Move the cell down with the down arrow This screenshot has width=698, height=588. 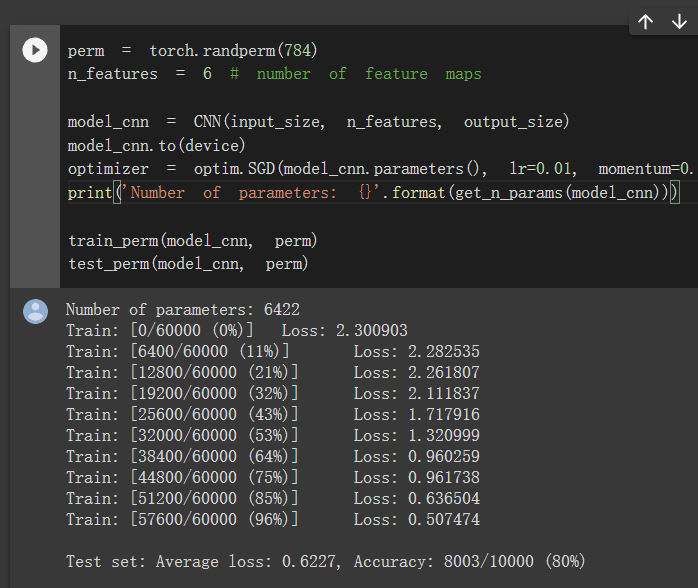tap(679, 21)
